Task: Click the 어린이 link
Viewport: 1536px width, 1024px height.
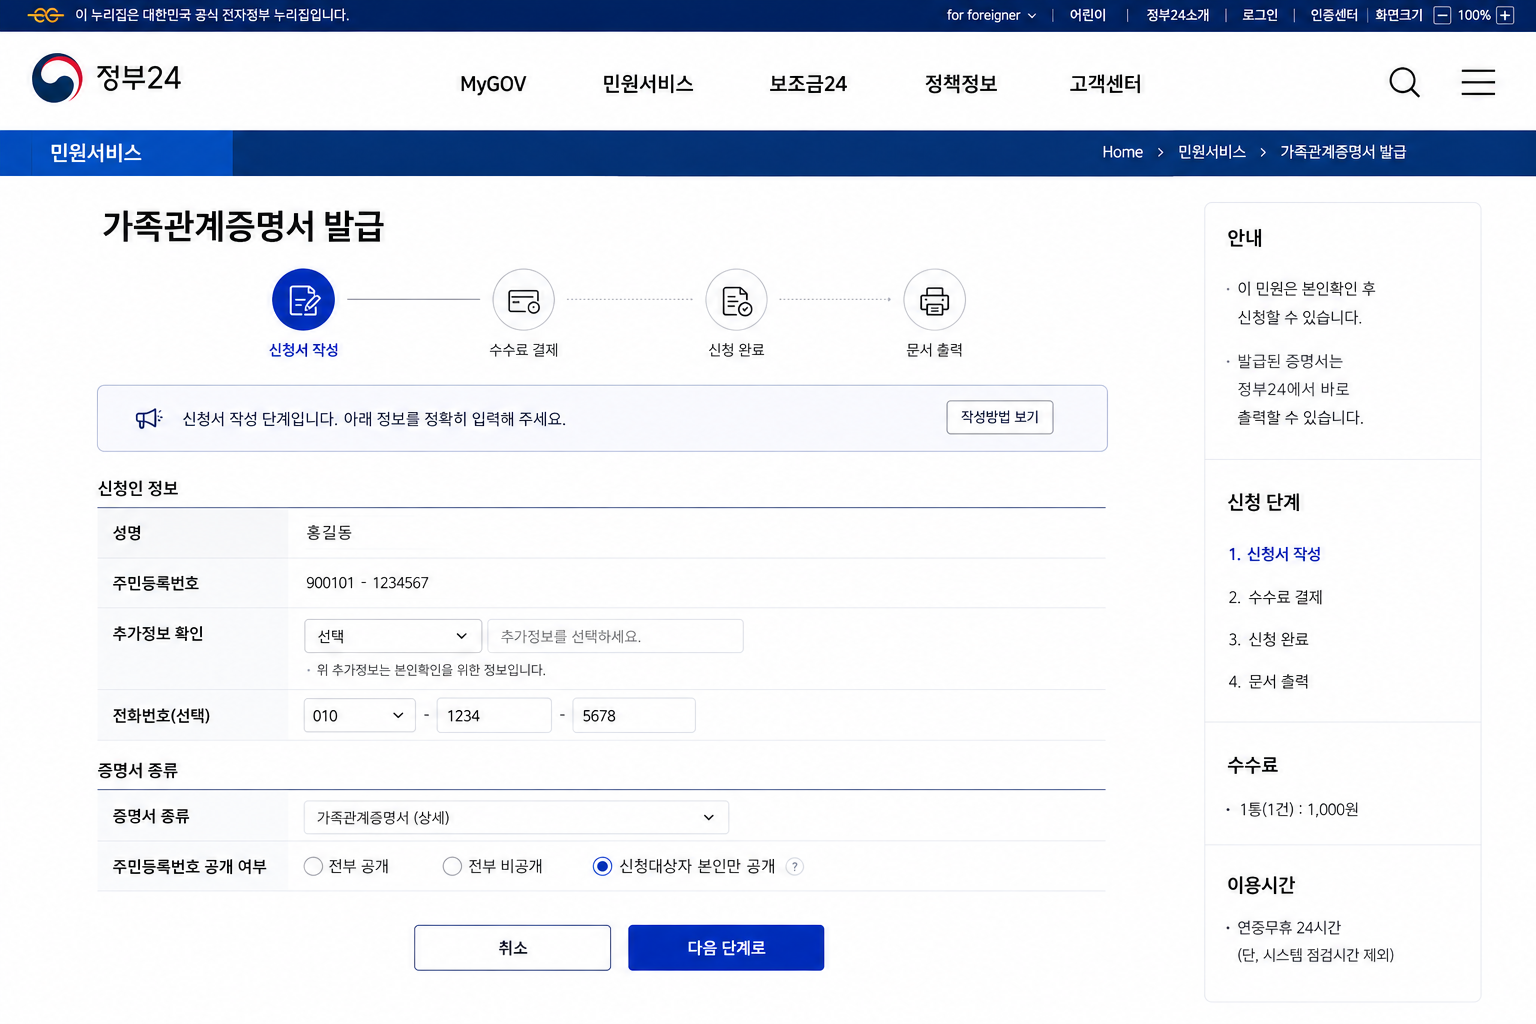Action: pos(1088,15)
